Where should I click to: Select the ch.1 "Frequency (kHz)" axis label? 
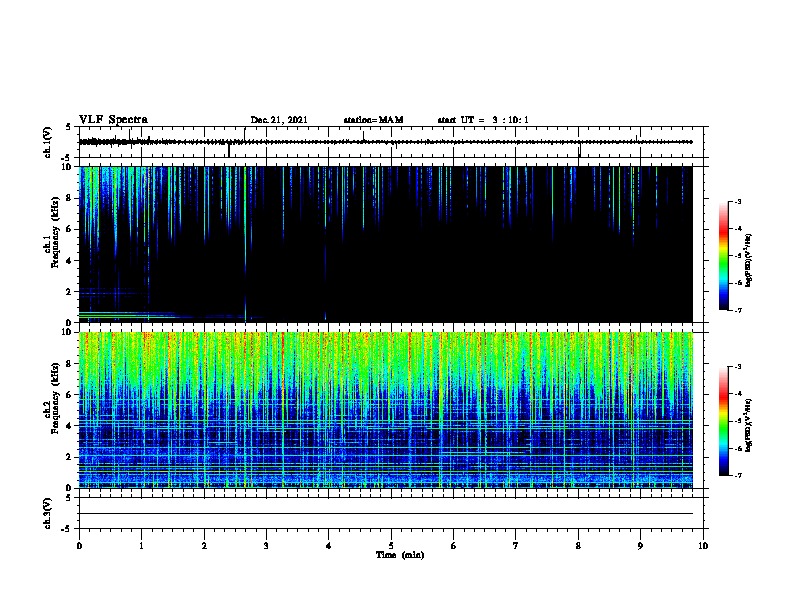(55, 232)
